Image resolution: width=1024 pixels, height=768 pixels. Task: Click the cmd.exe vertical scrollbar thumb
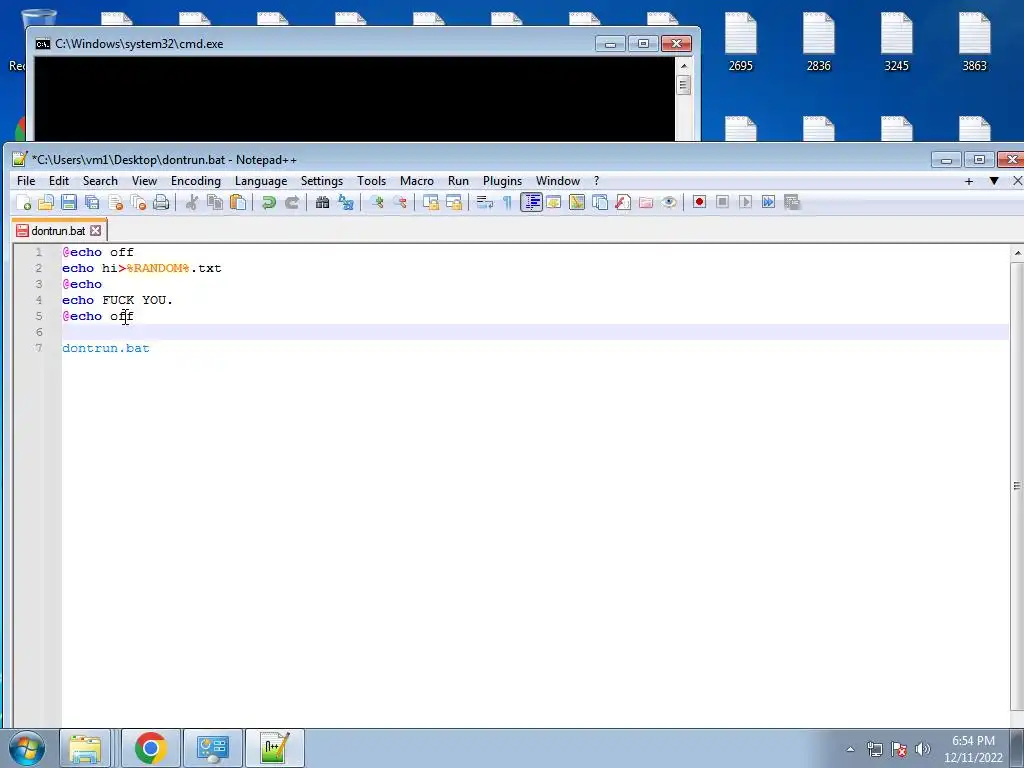684,85
